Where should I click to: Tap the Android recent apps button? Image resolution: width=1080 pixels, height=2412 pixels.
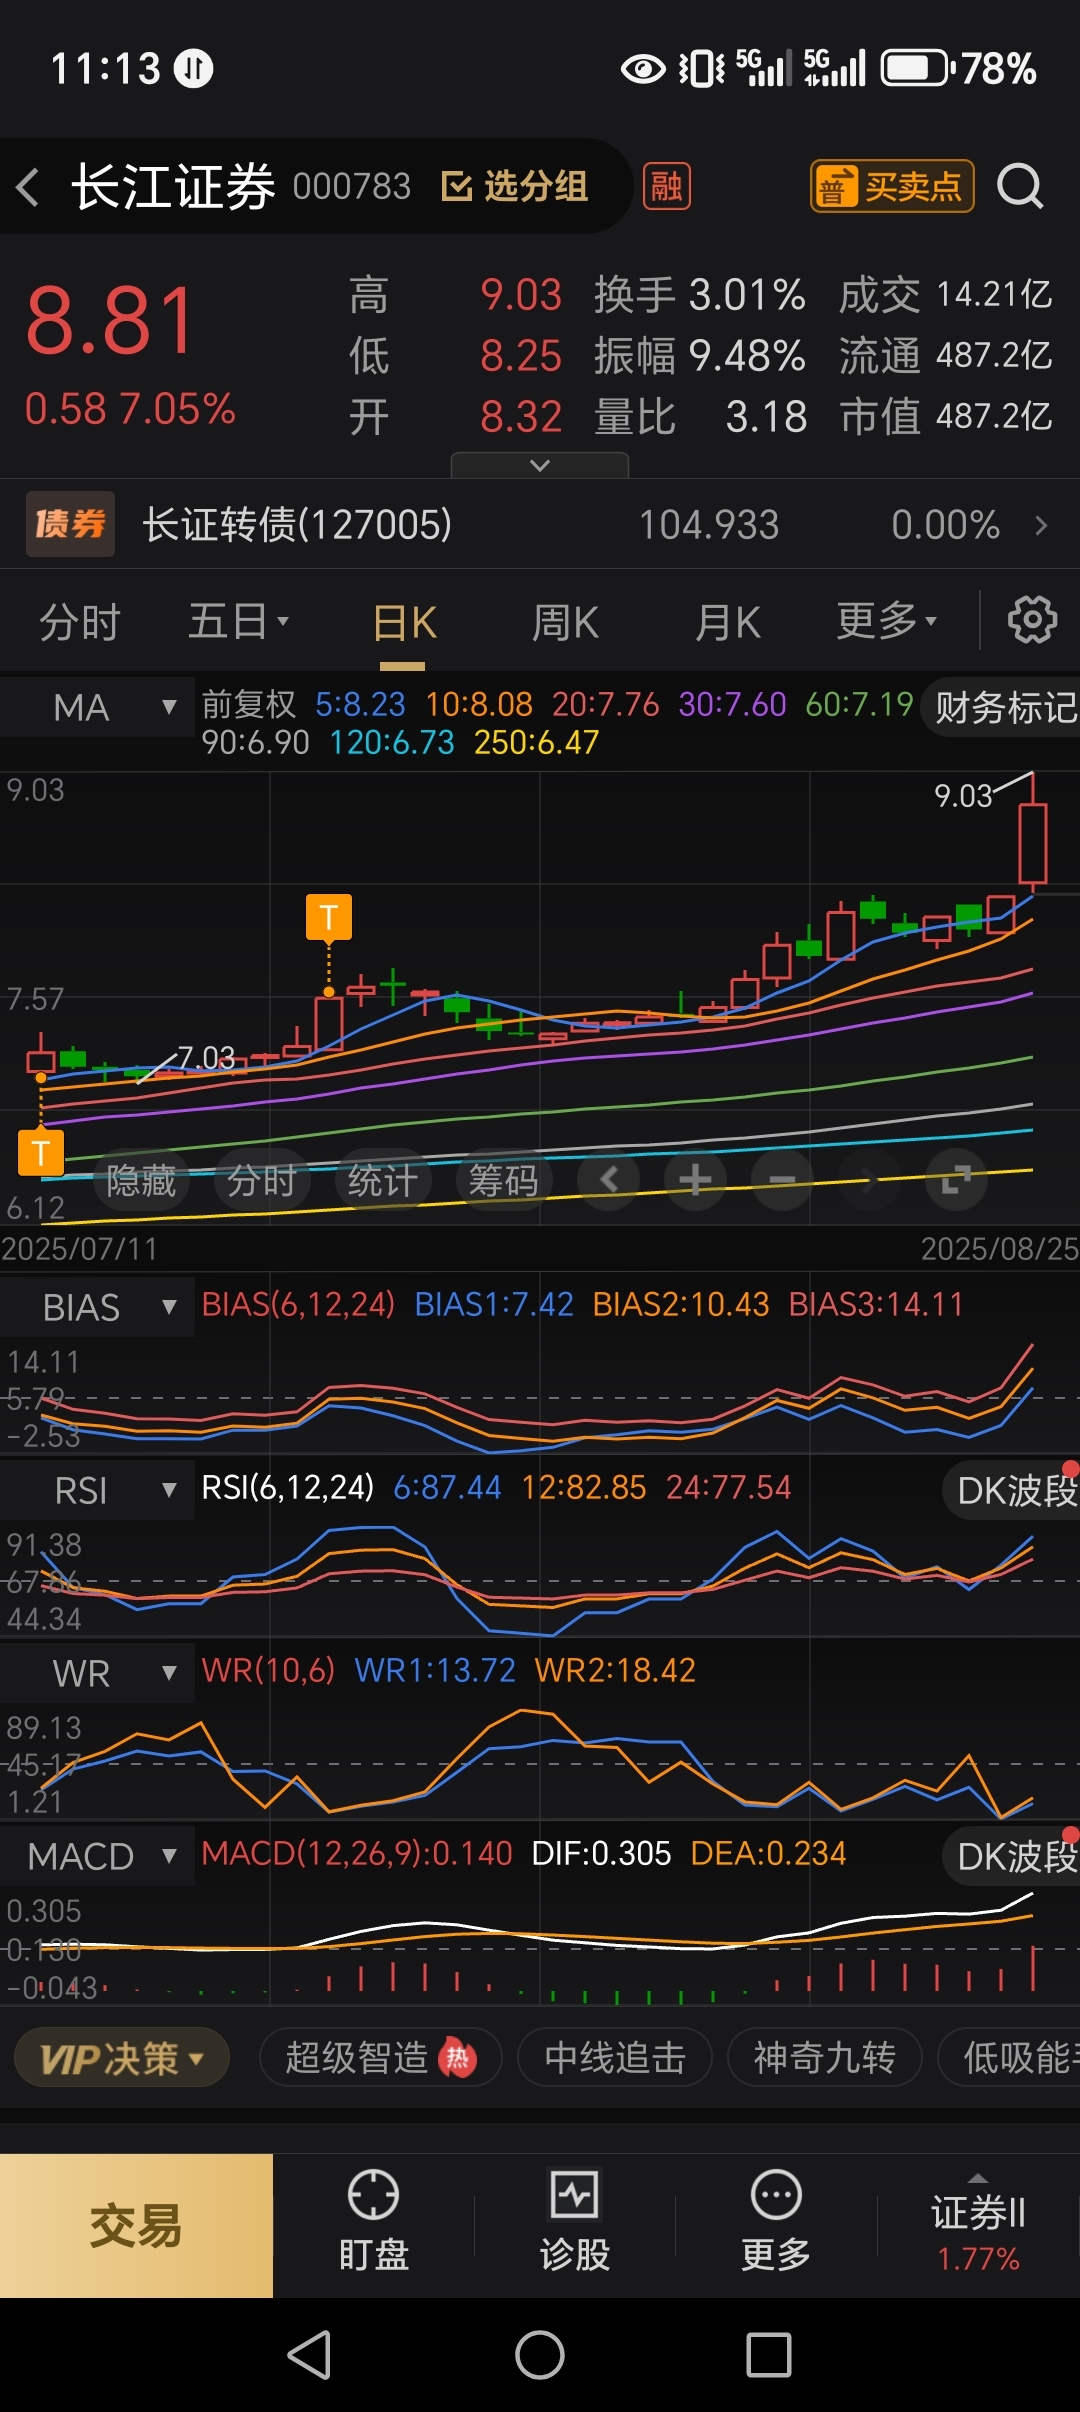pyautogui.click(x=769, y=2355)
